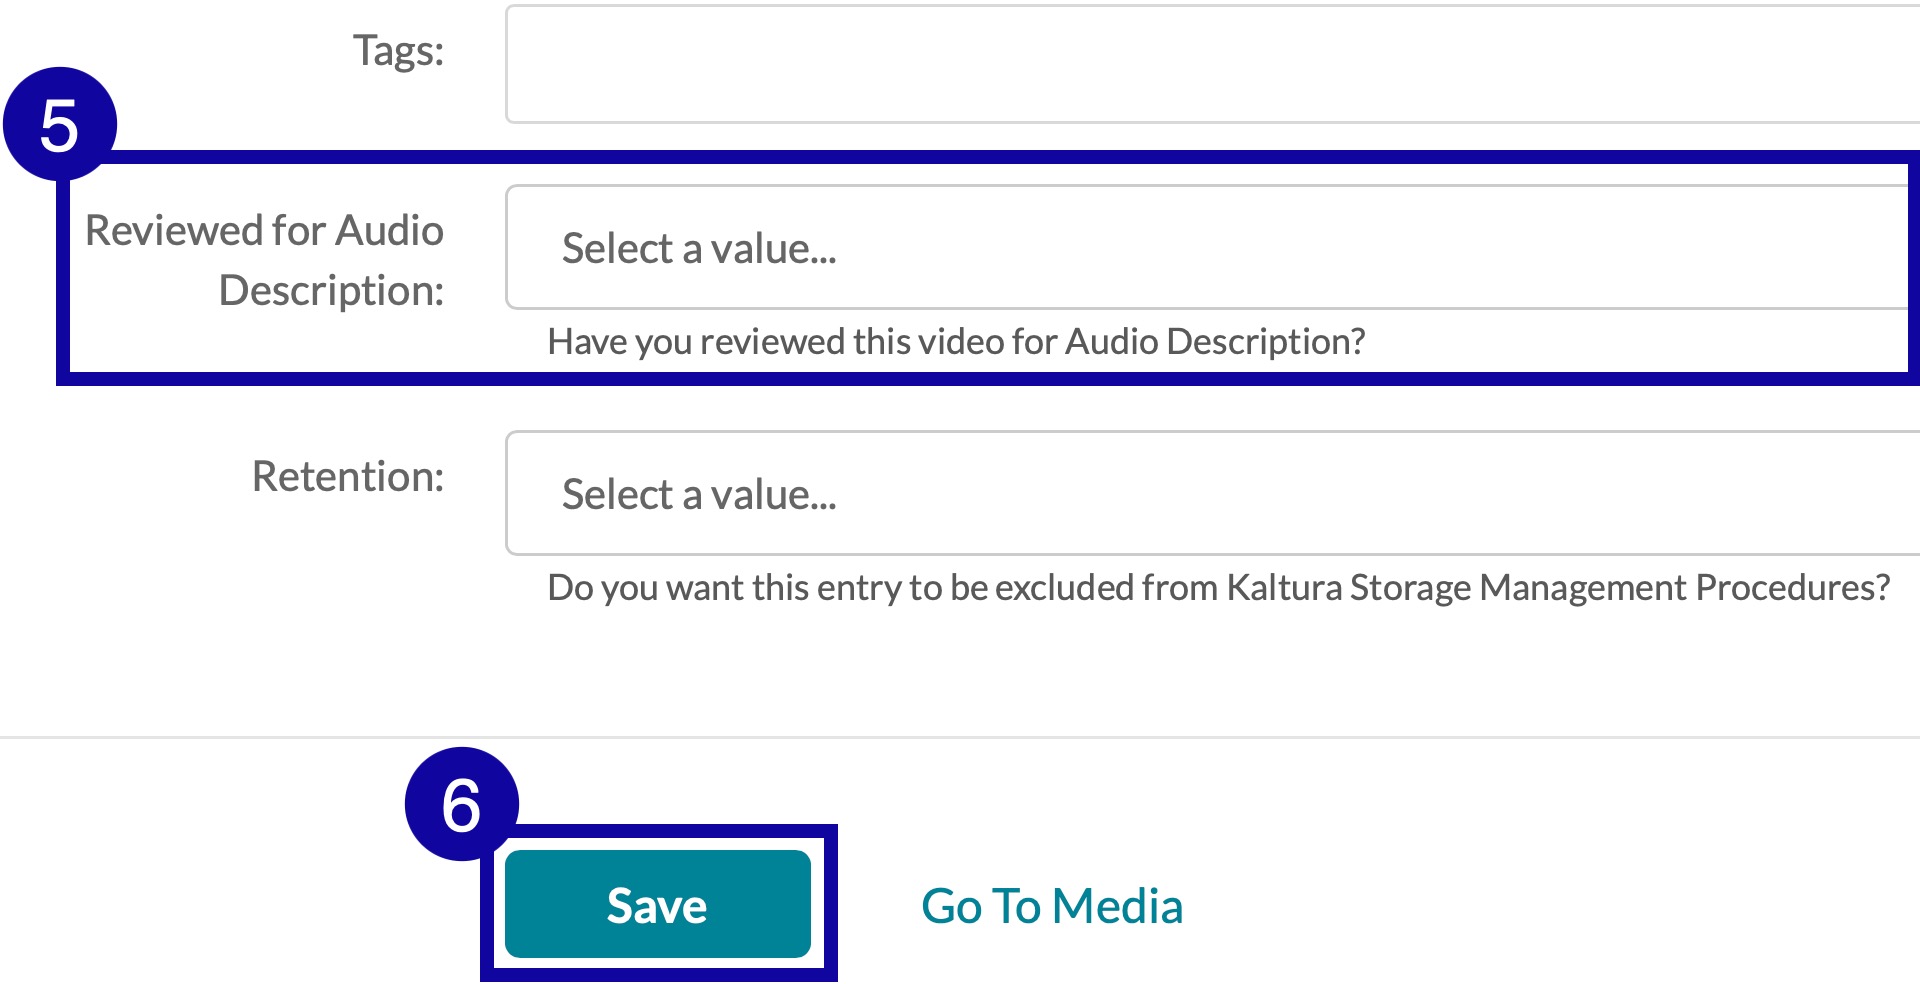Image resolution: width=1920 pixels, height=984 pixels.
Task: Click inside the Tags input field
Action: 1200,60
